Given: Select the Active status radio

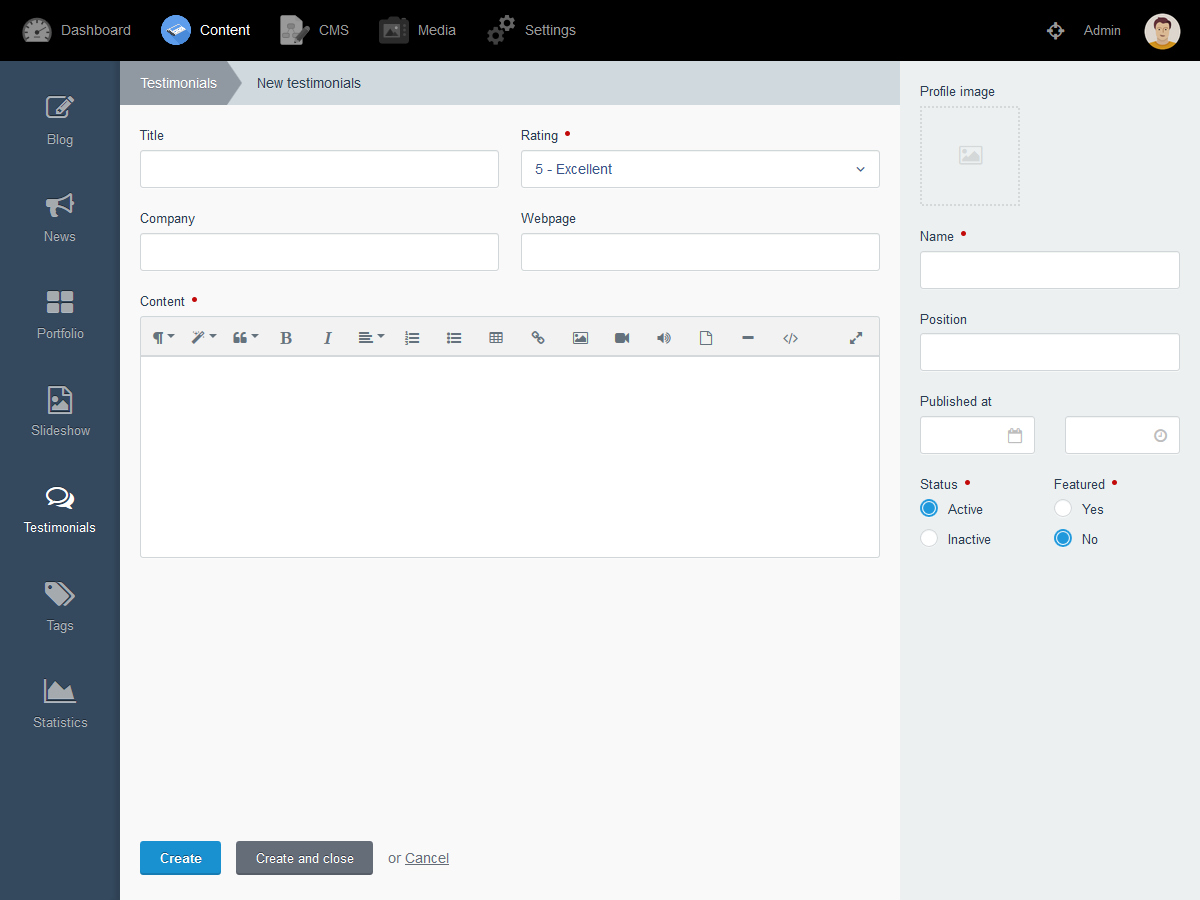Looking at the screenshot, I should pos(929,508).
